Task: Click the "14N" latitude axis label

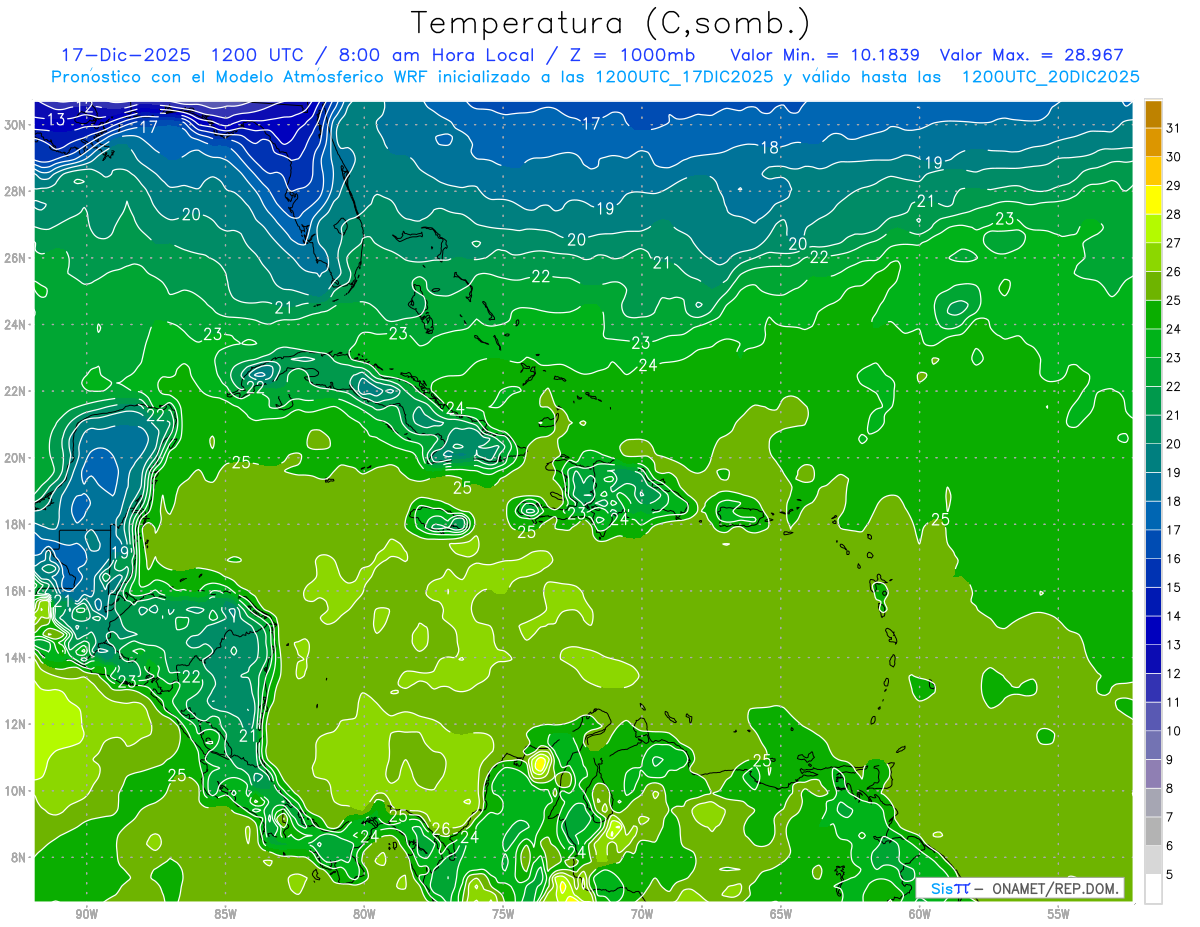Action: 16,658
